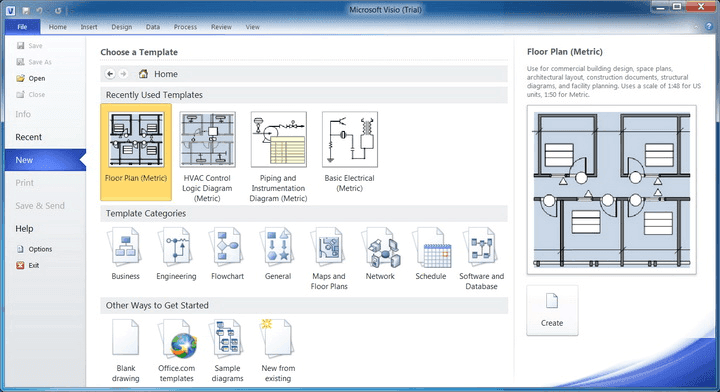Click the Home breadcrumb text
Viewport: 720px width, 392px height.
(x=166, y=74)
